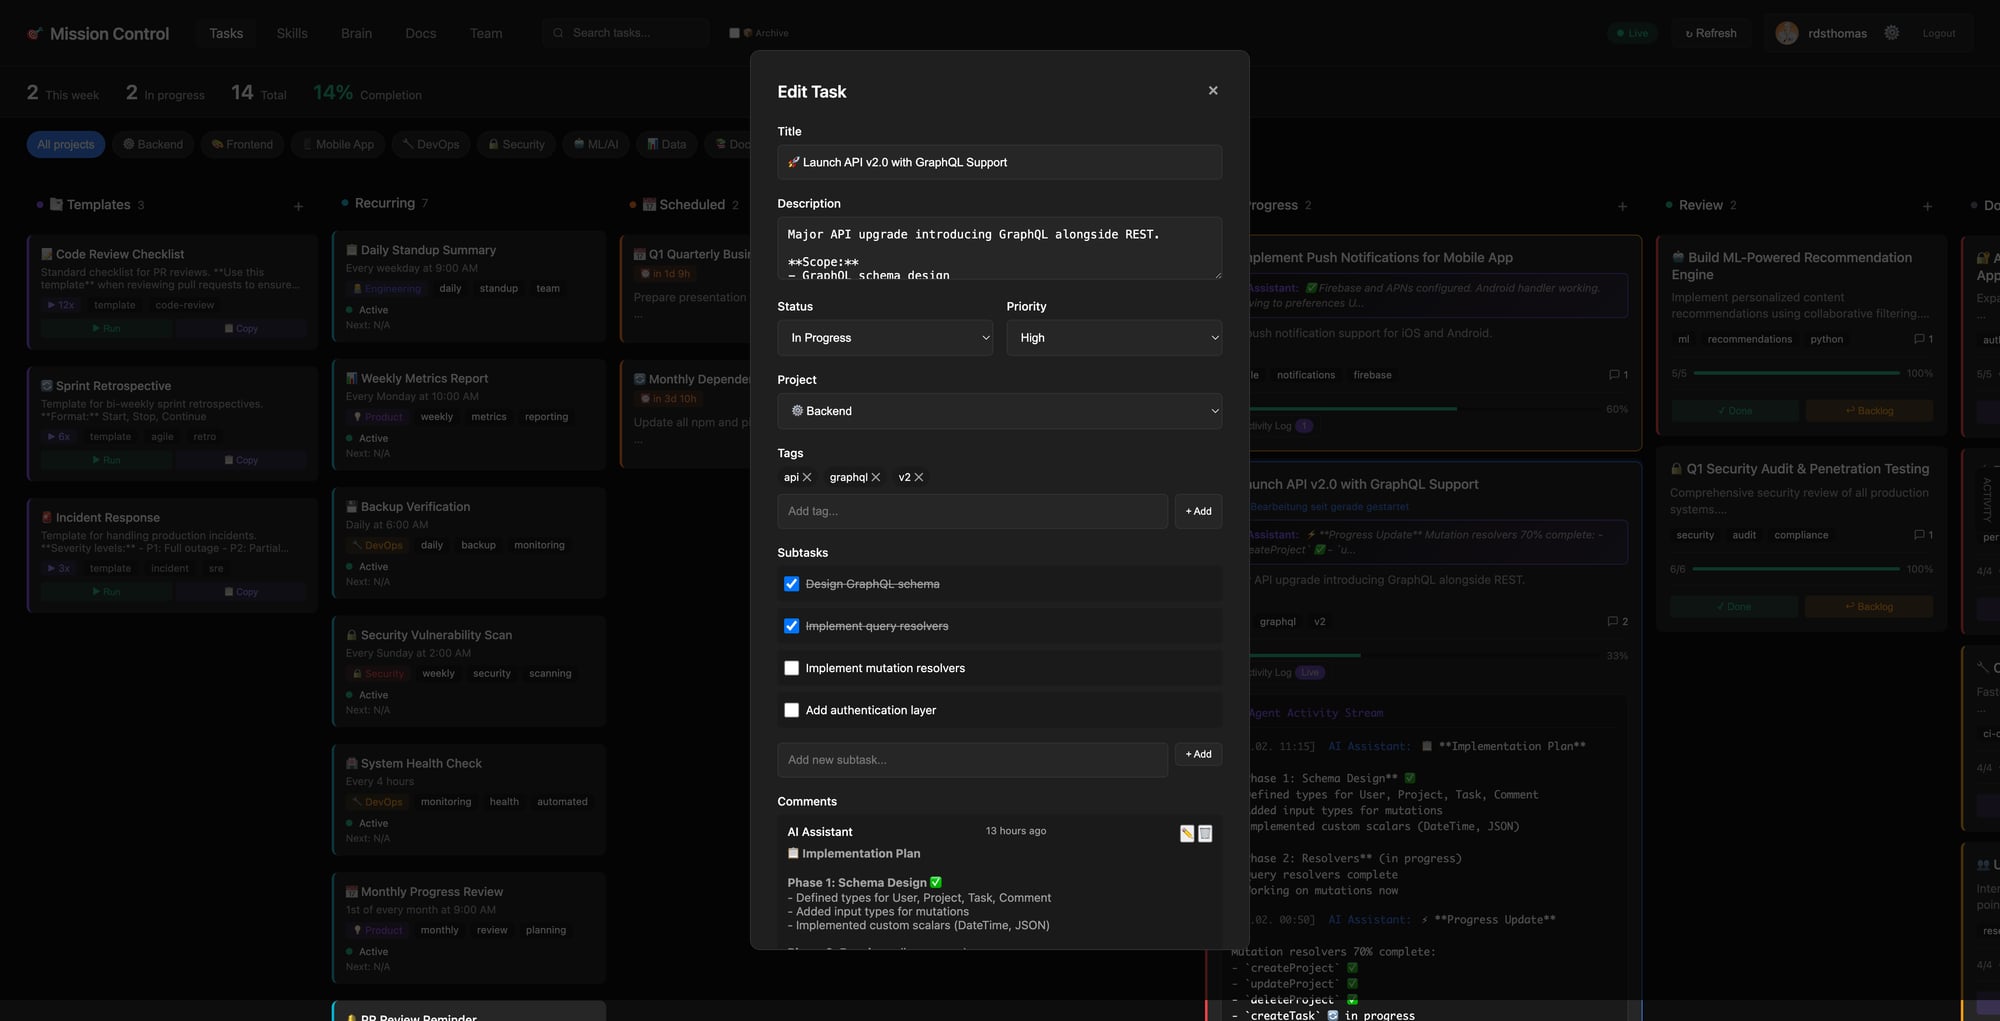The width and height of the screenshot is (2000, 1021).
Task: Run the Code Review Checklist template
Action: (x=106, y=329)
